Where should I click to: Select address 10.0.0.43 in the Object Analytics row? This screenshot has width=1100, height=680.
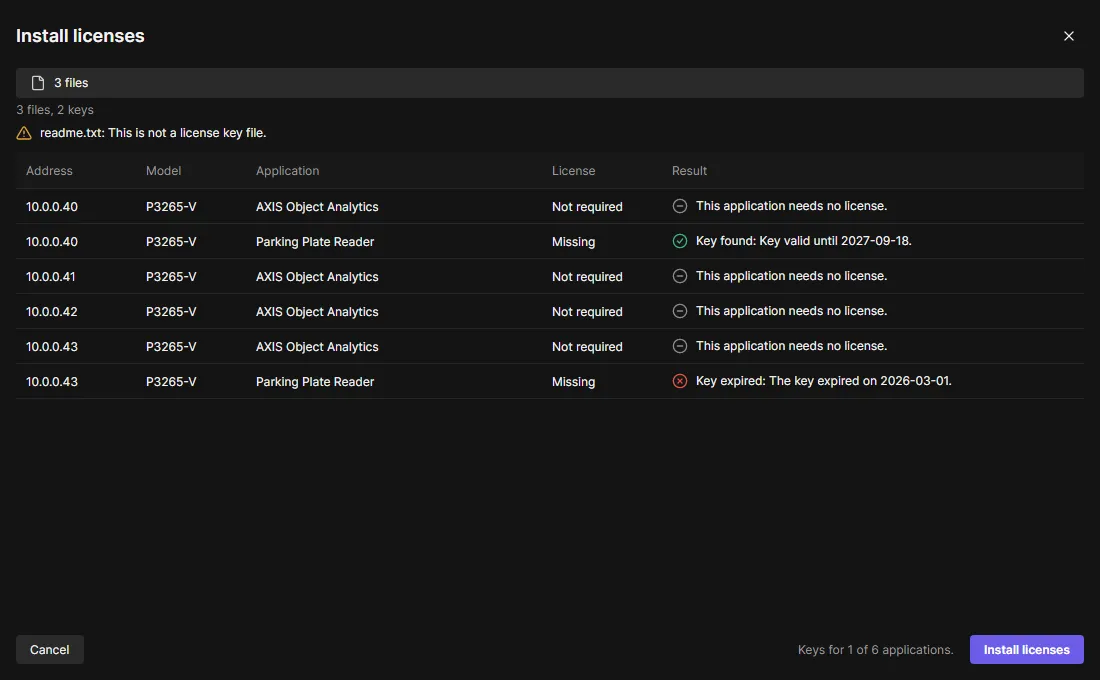tap(52, 347)
